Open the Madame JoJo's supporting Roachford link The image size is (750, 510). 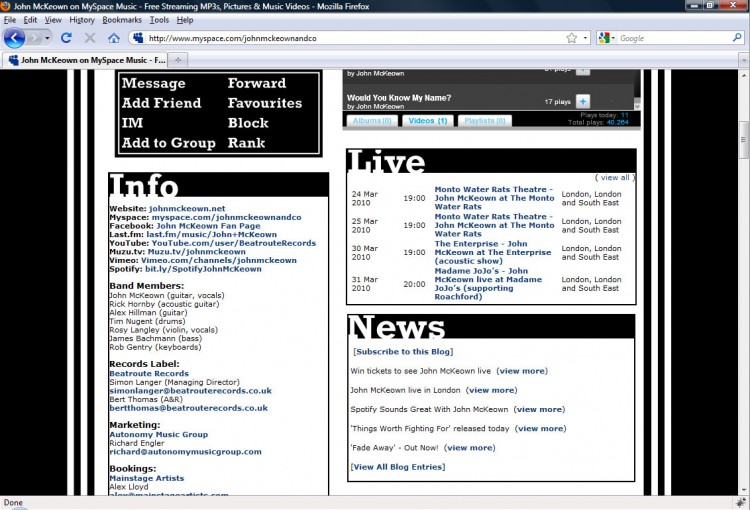pos(488,284)
